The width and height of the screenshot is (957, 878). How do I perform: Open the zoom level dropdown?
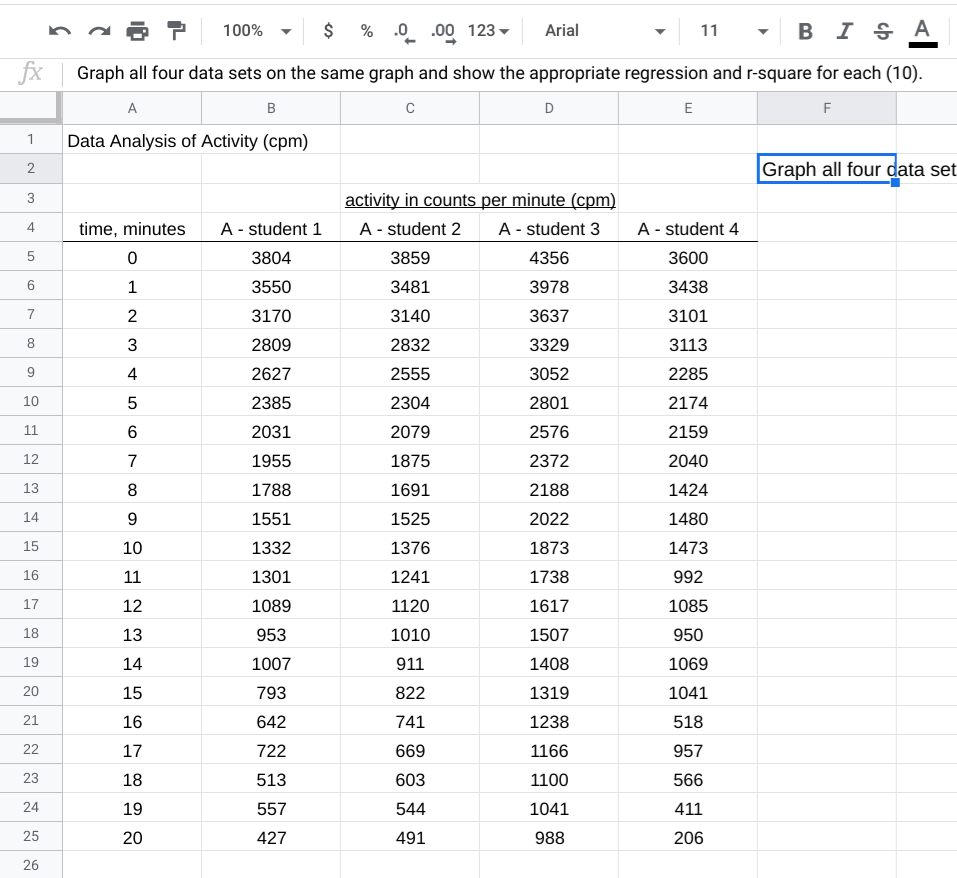(x=254, y=31)
